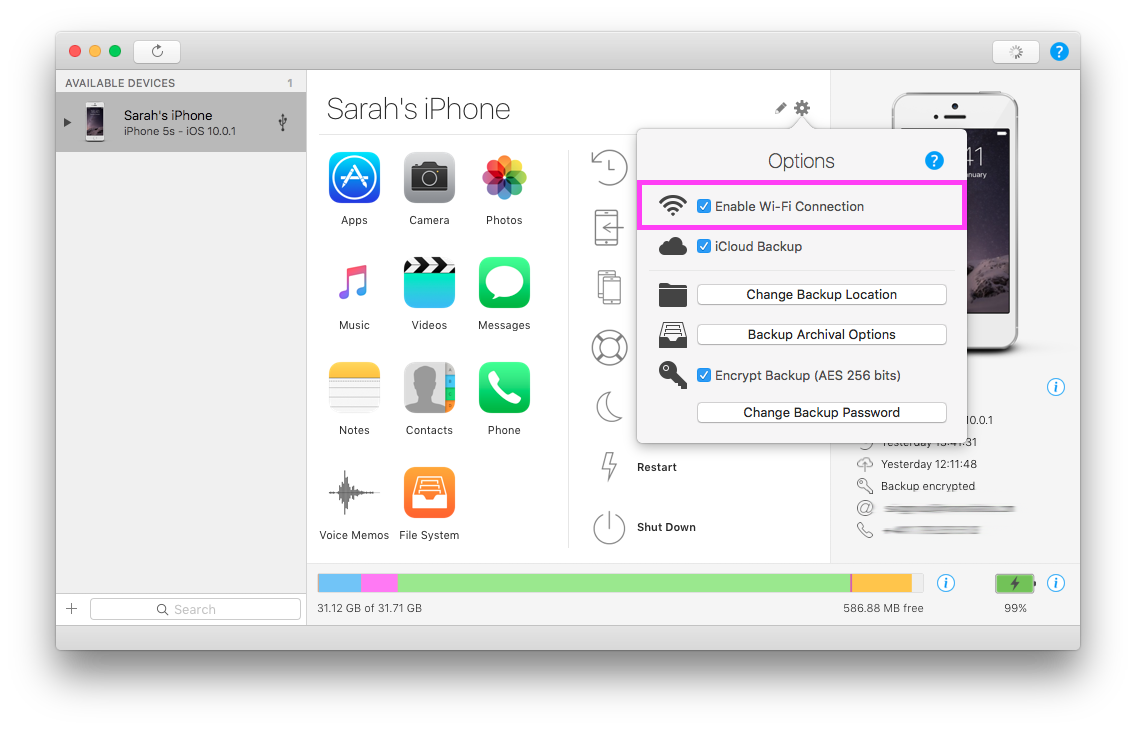Open the Camera section
Viewport: 1136px width, 730px height.
[x=429, y=177]
